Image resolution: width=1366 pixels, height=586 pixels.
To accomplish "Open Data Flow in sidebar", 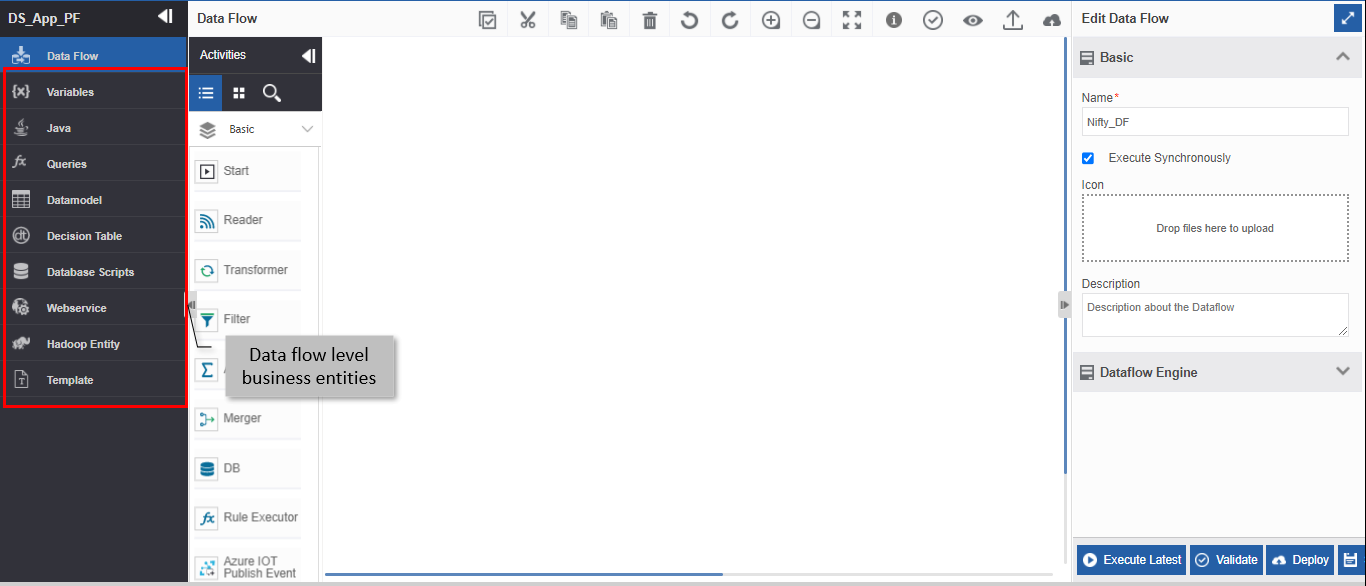I will tap(94, 56).
